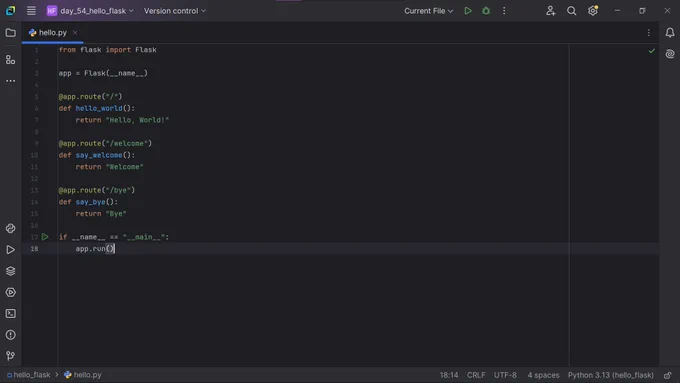Debug the current file
This screenshot has width=680, height=383.
tap(486, 11)
